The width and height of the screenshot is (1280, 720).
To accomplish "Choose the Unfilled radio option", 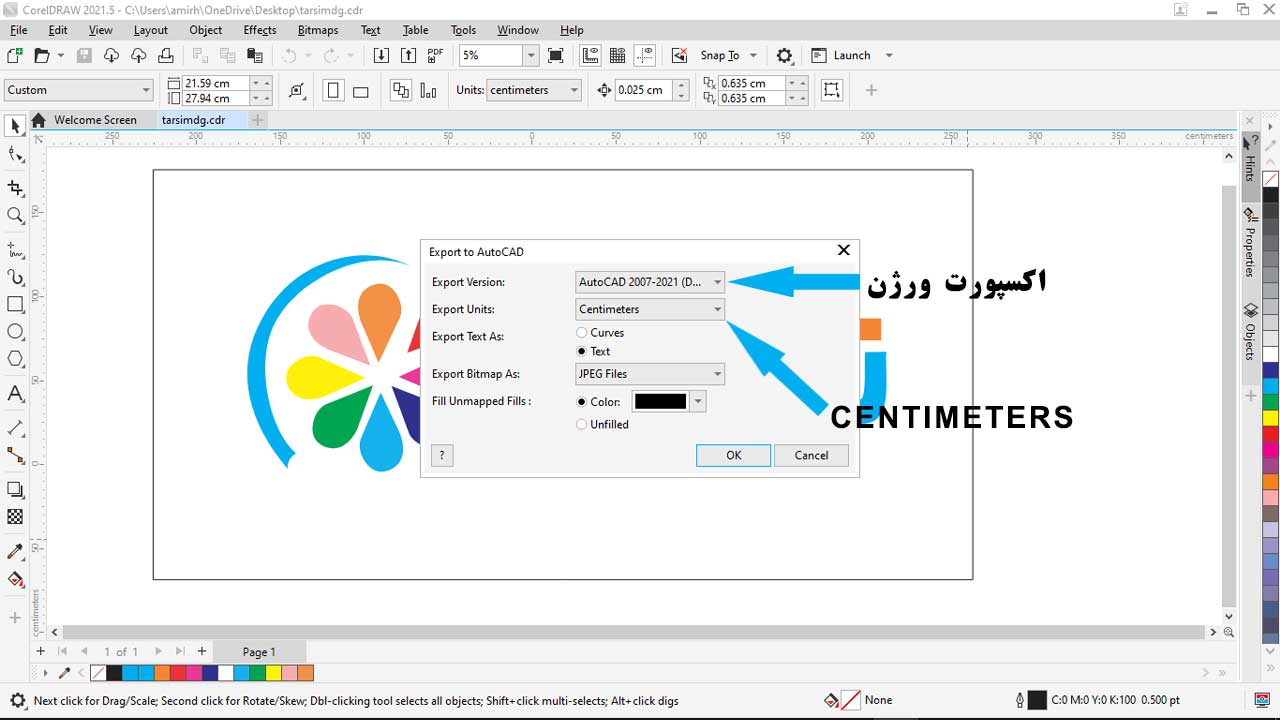I will [582, 425].
